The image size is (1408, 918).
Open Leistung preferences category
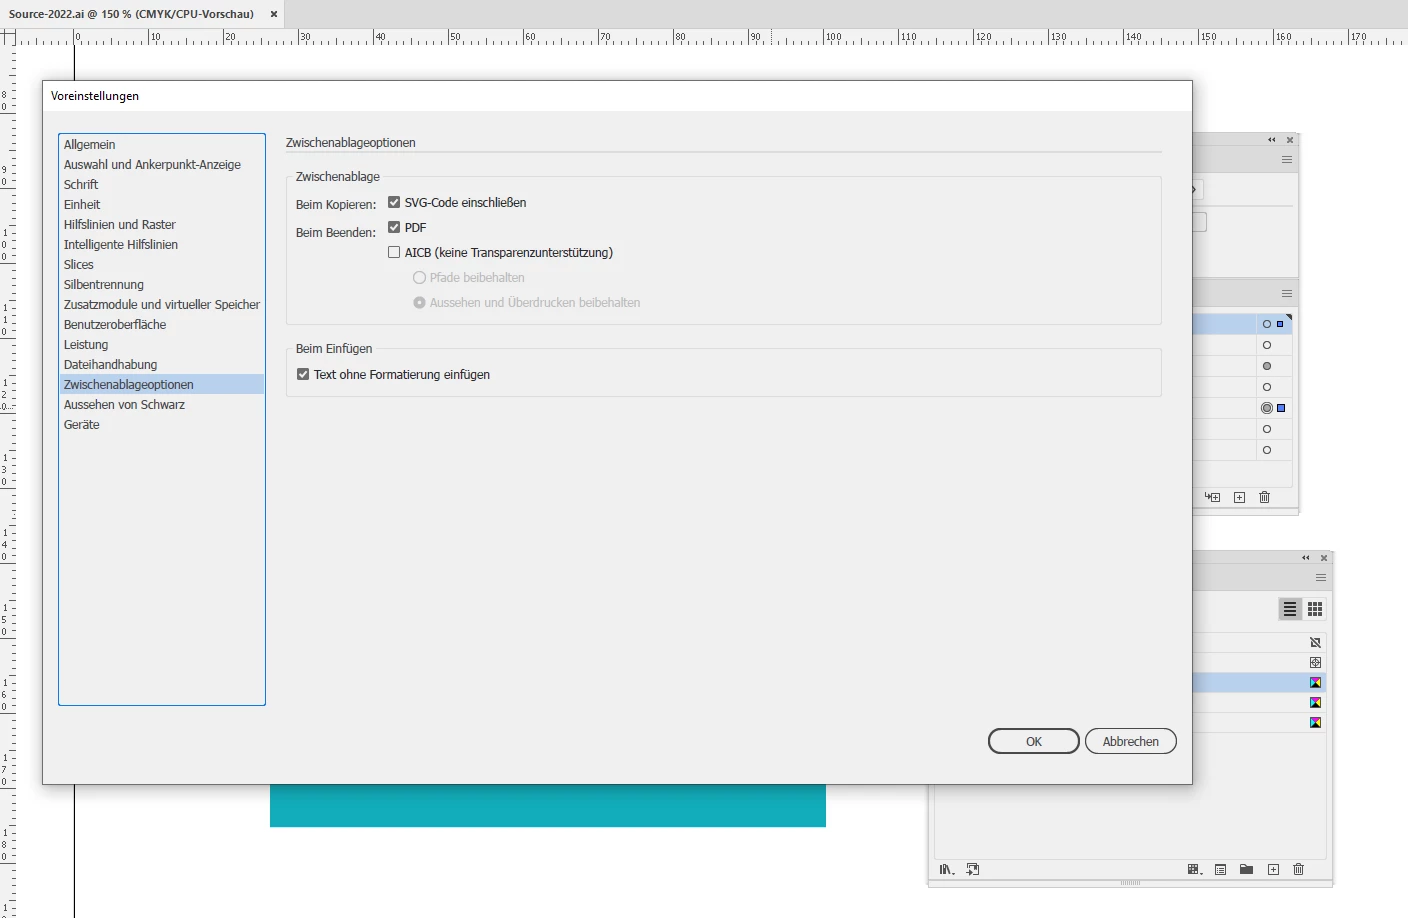162,344
